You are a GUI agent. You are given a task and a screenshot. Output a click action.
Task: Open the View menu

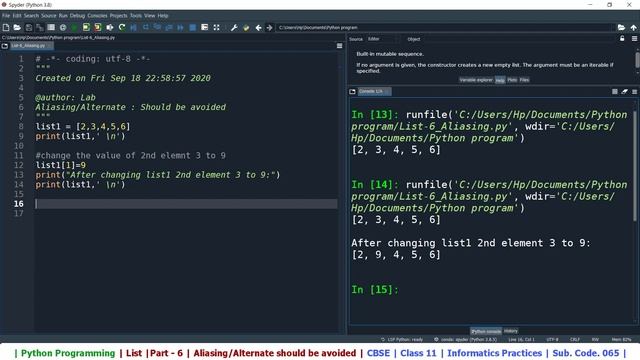[x=149, y=16]
